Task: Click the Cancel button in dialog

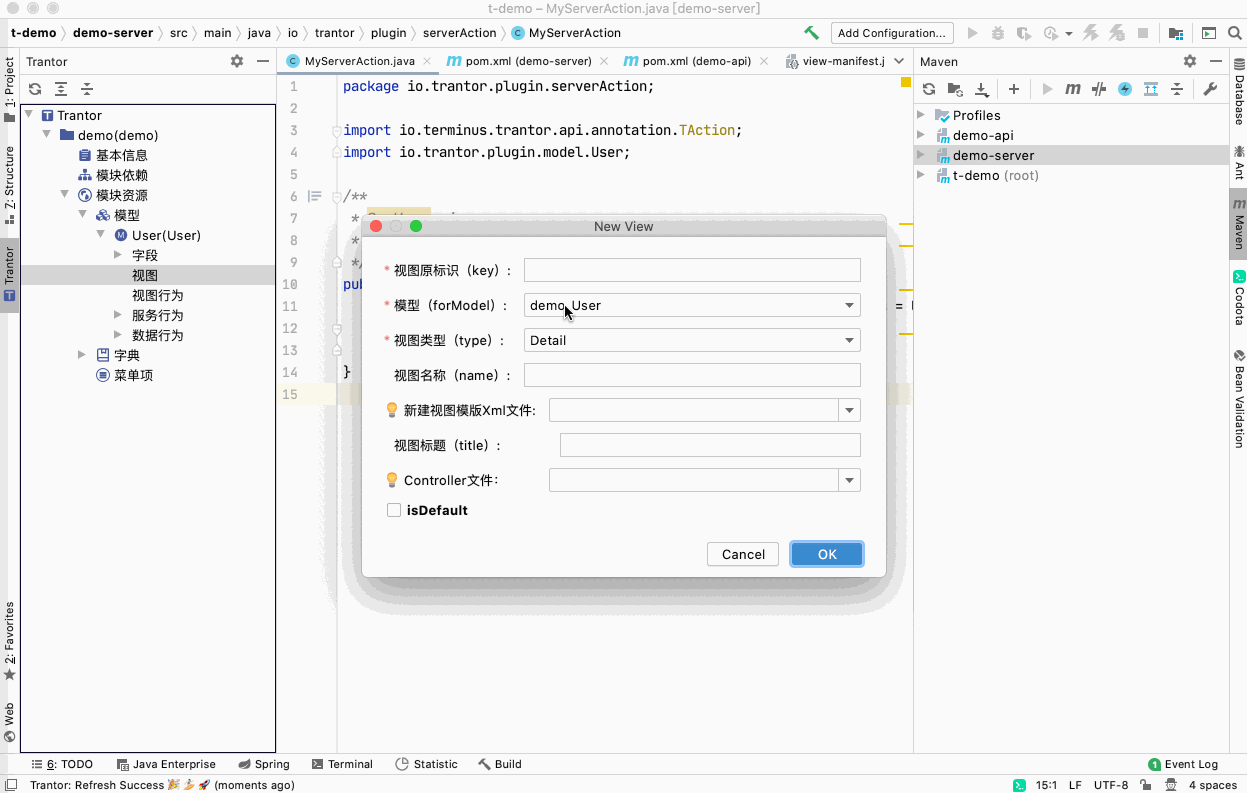Action: pyautogui.click(x=744, y=554)
